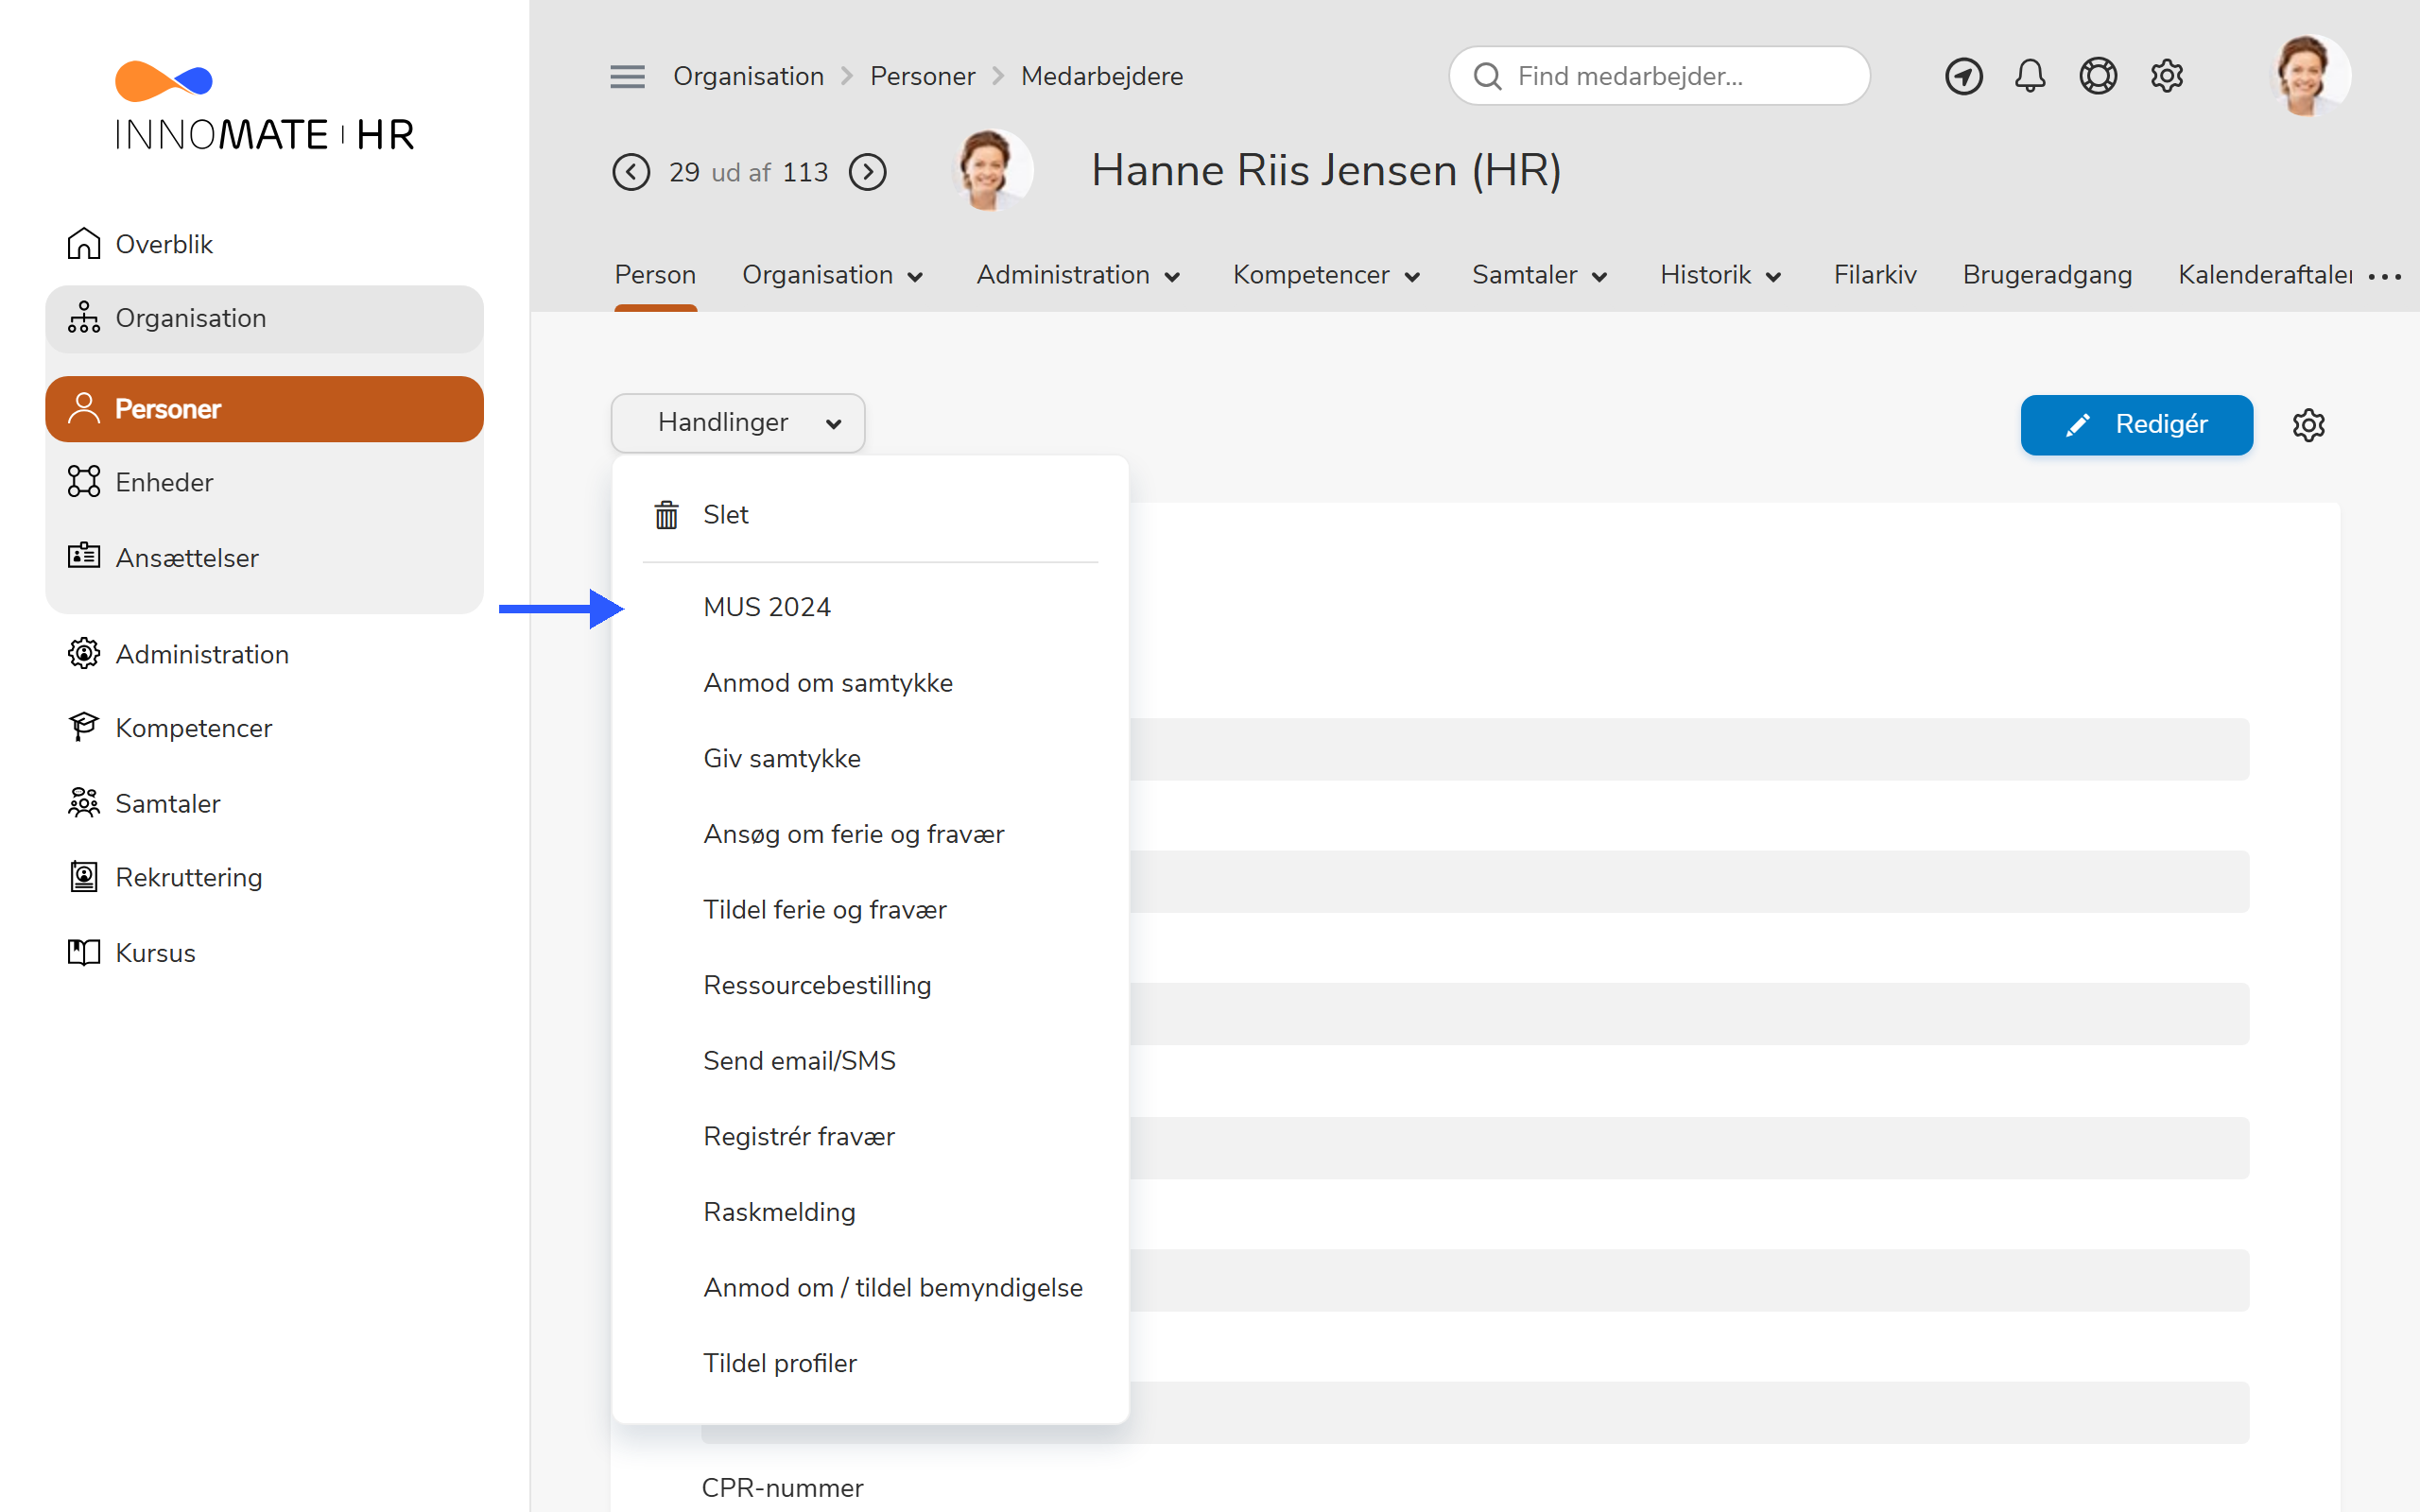
Task: Click the compass navigation icon
Action: tap(1963, 76)
